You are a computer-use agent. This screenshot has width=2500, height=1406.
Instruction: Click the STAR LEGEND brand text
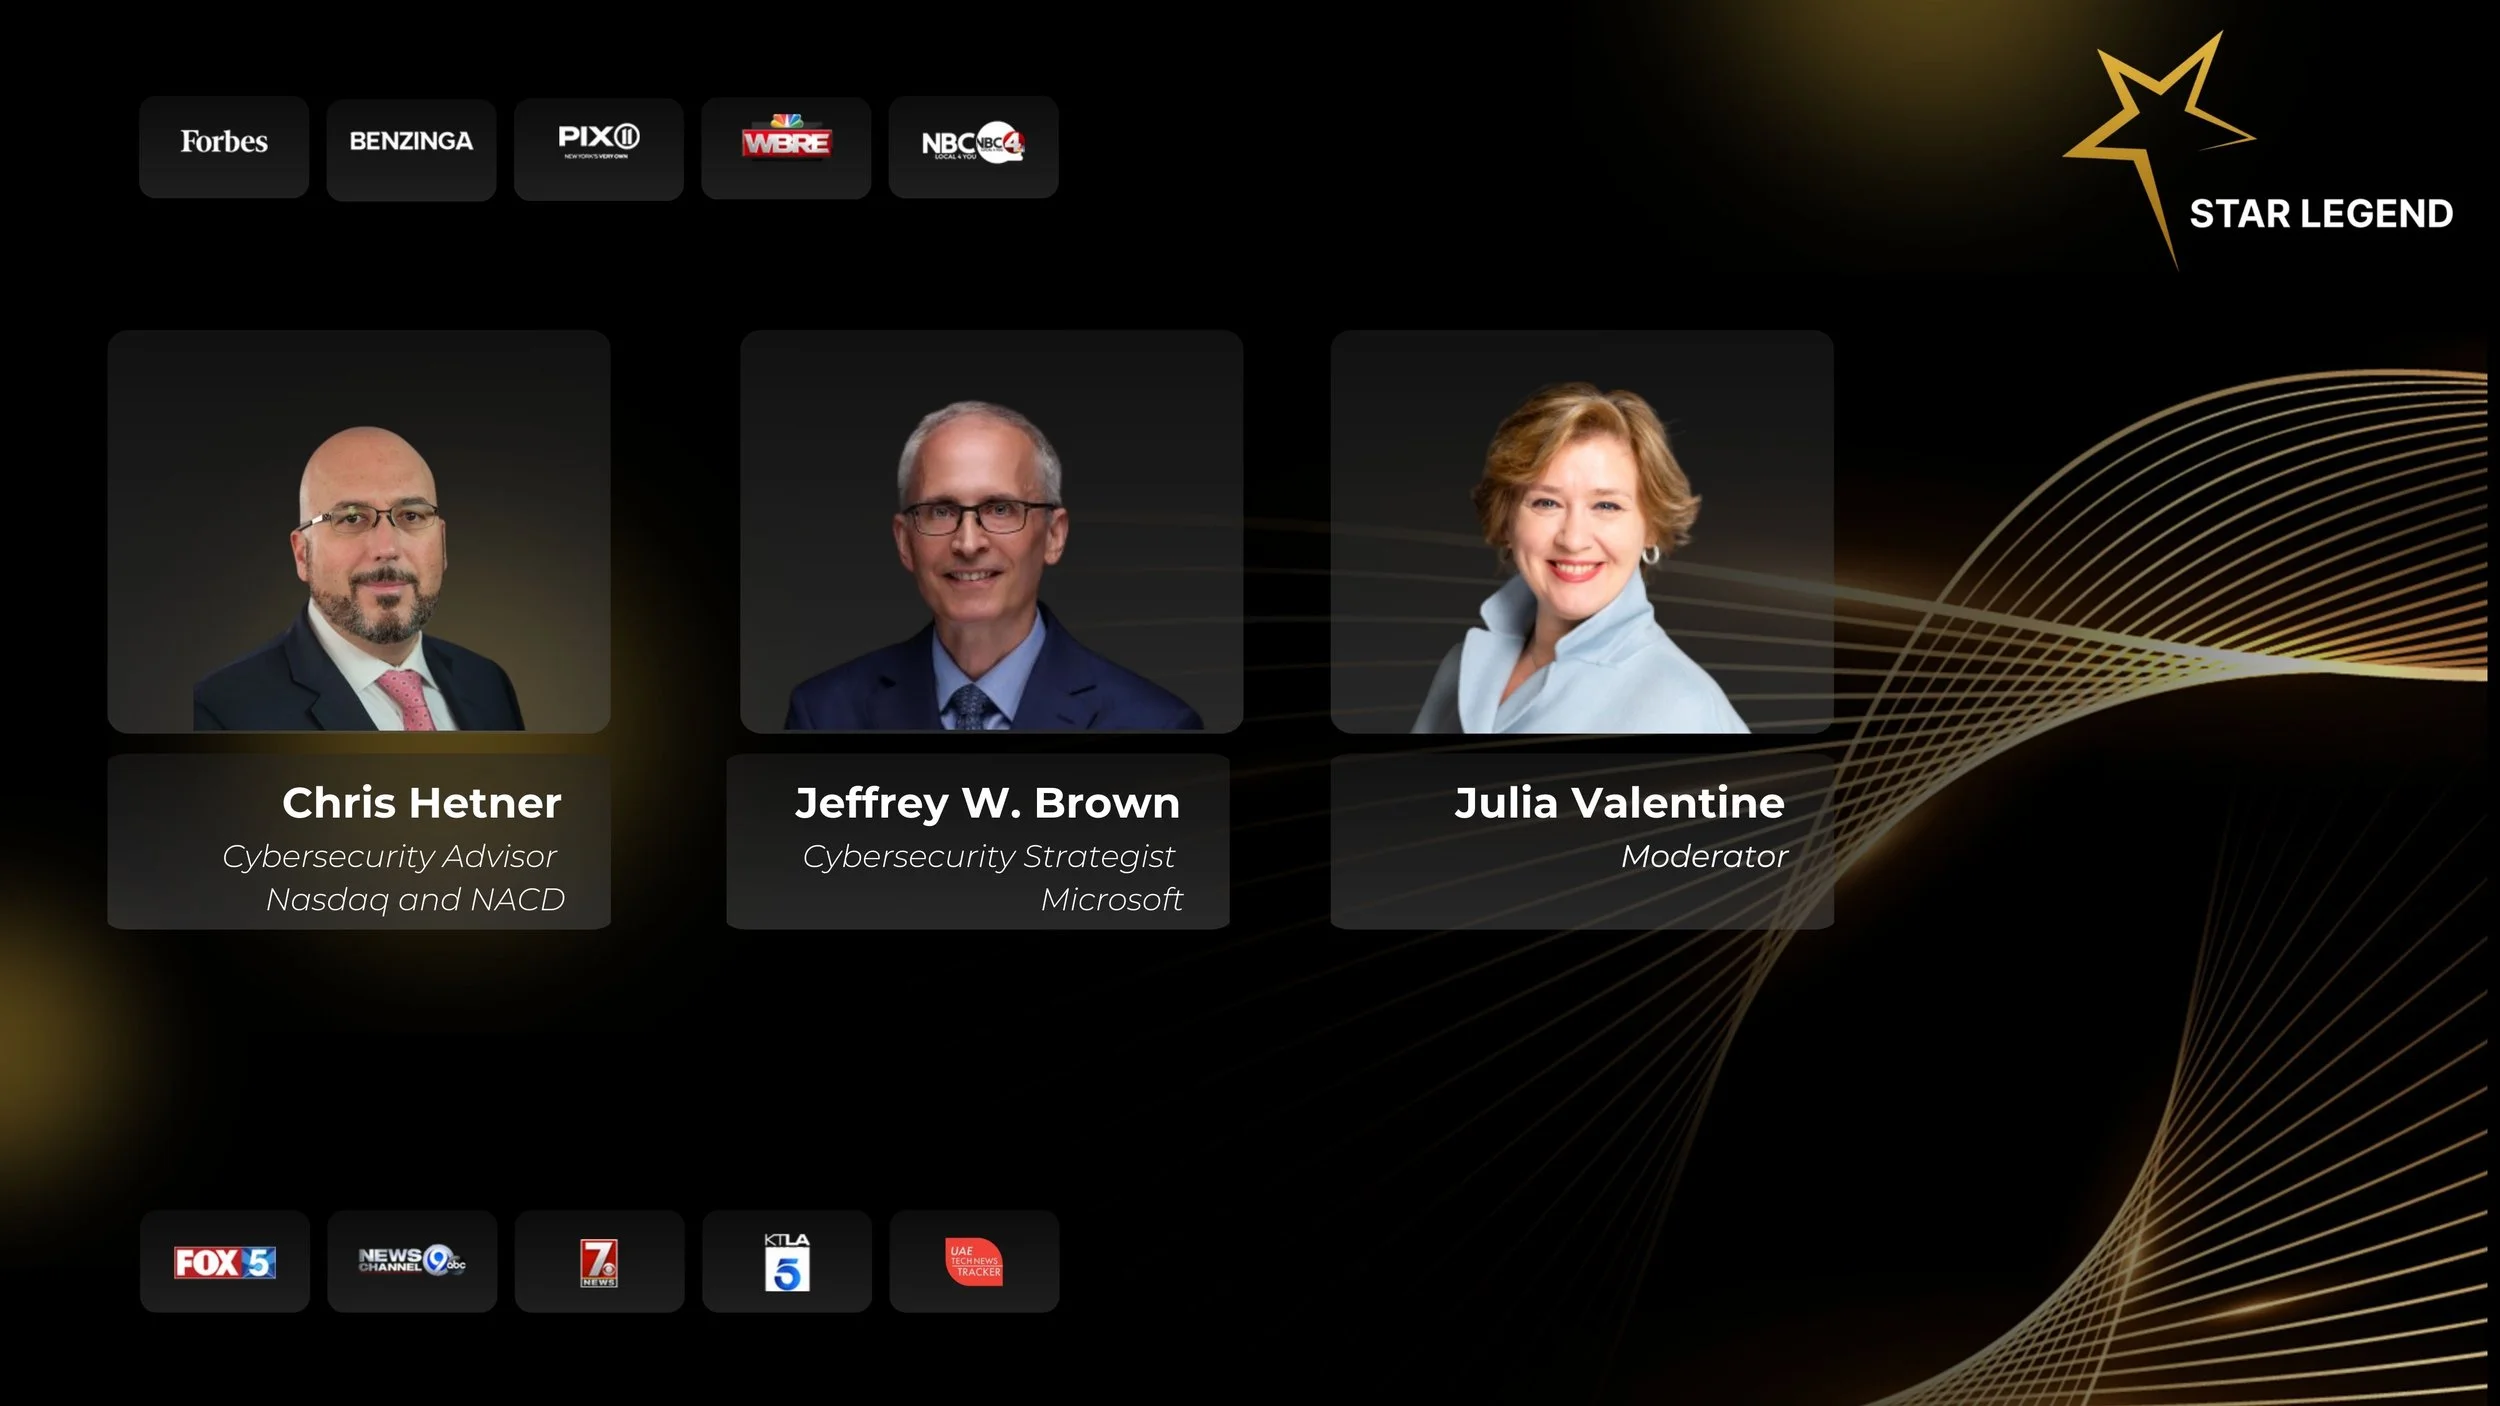[2320, 214]
